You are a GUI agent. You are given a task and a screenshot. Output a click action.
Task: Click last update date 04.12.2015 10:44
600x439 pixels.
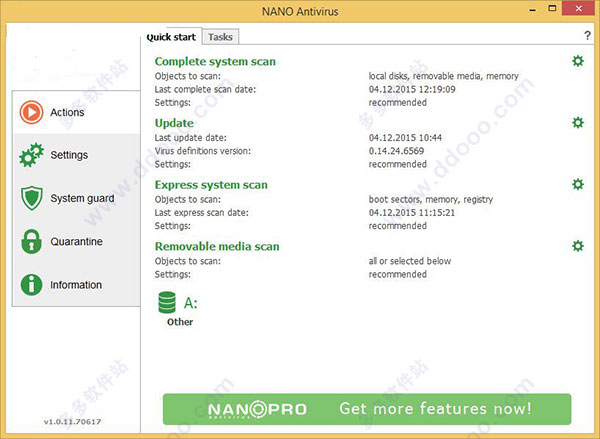tap(405, 137)
